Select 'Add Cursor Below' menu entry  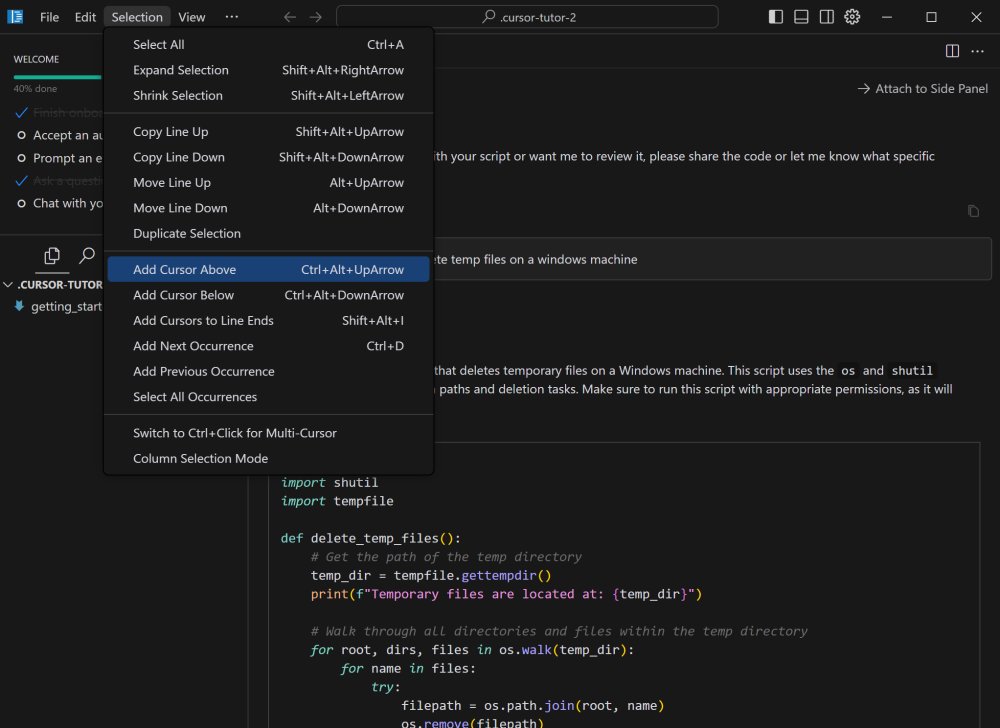point(183,295)
